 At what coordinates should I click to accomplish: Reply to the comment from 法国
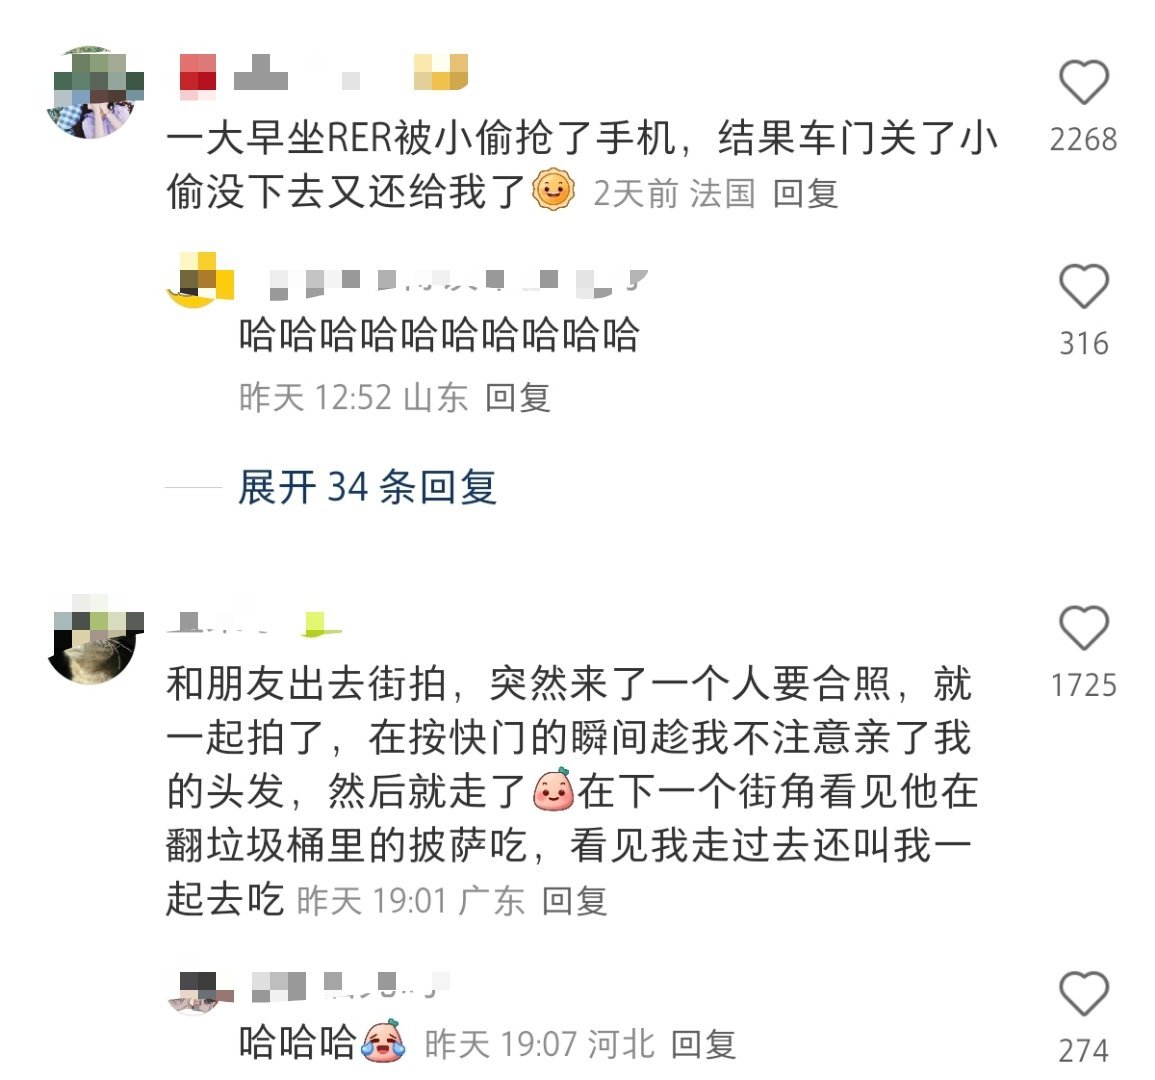(805, 194)
